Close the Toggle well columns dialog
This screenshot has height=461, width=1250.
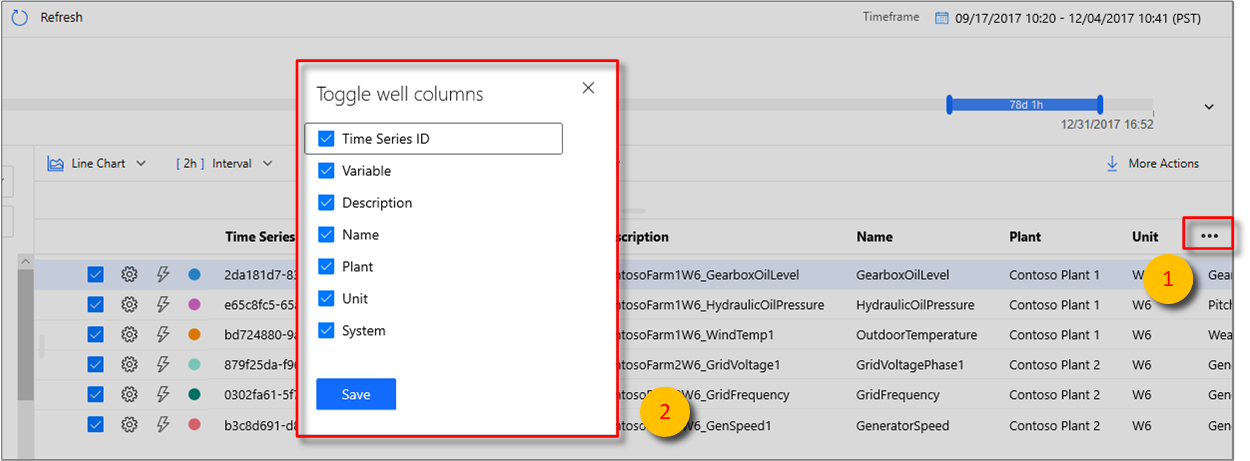pyautogui.click(x=588, y=88)
